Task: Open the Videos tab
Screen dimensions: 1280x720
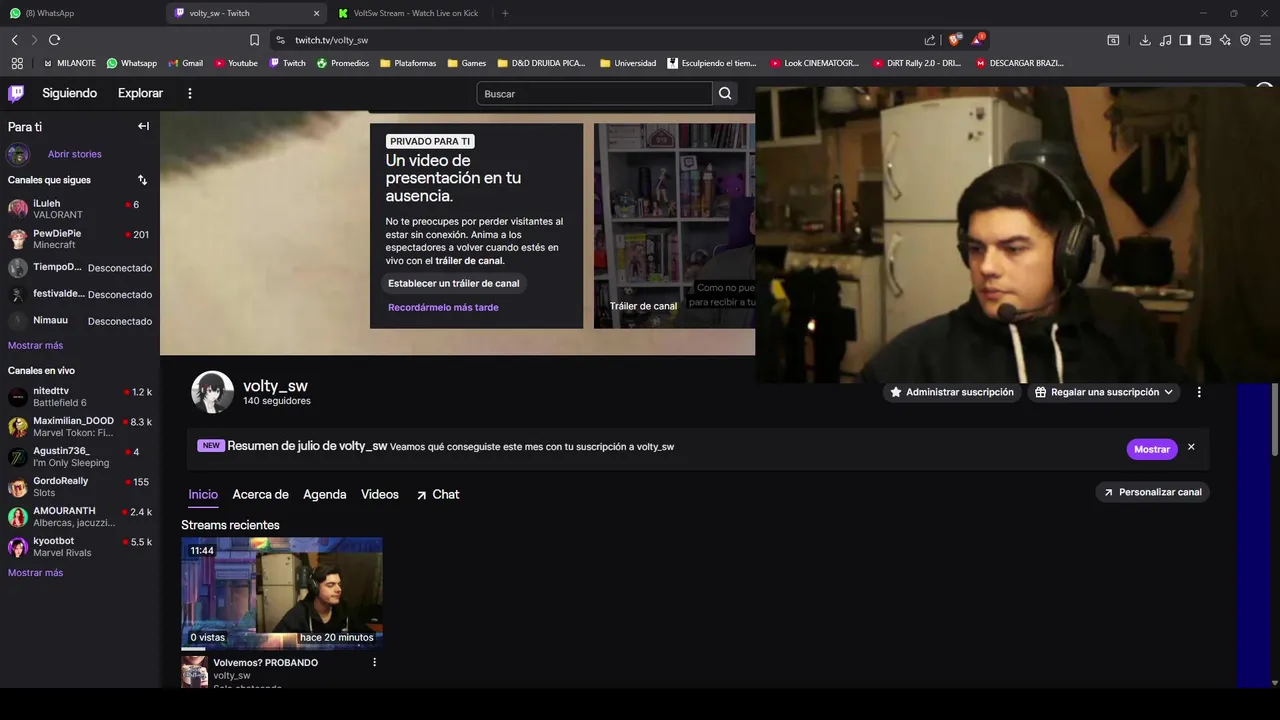Action: [x=380, y=495]
